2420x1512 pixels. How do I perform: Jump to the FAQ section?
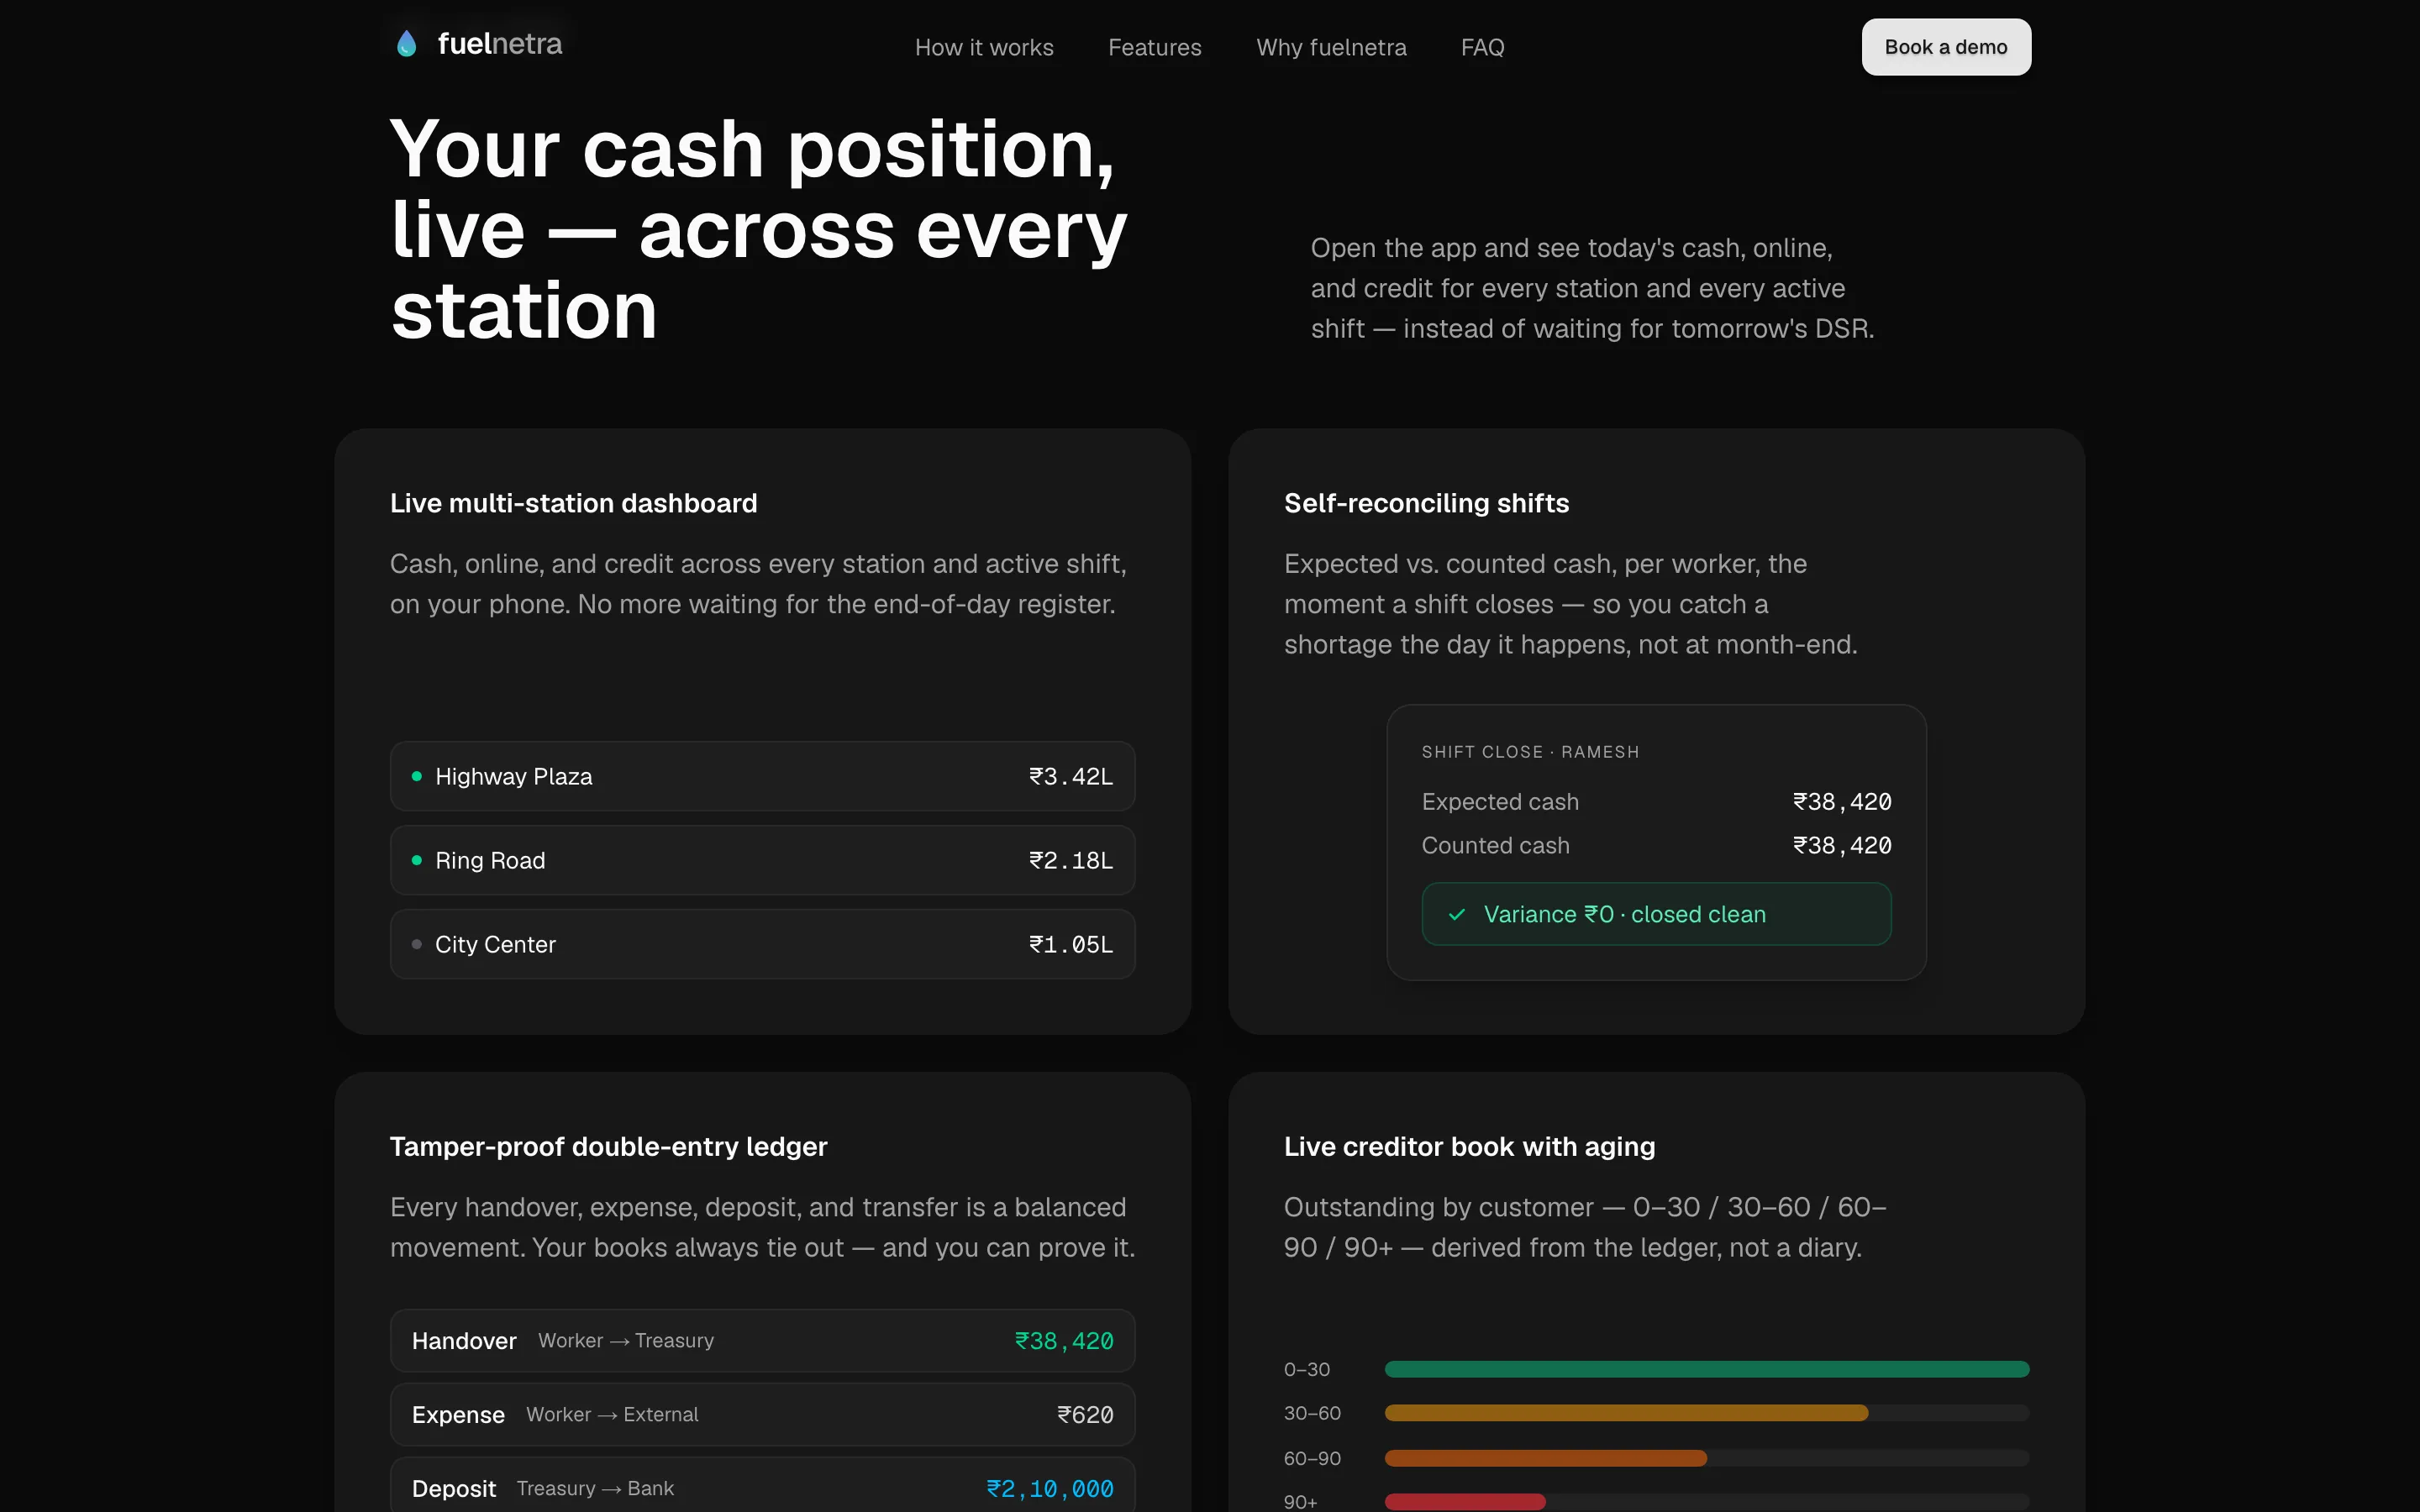pos(1482,47)
